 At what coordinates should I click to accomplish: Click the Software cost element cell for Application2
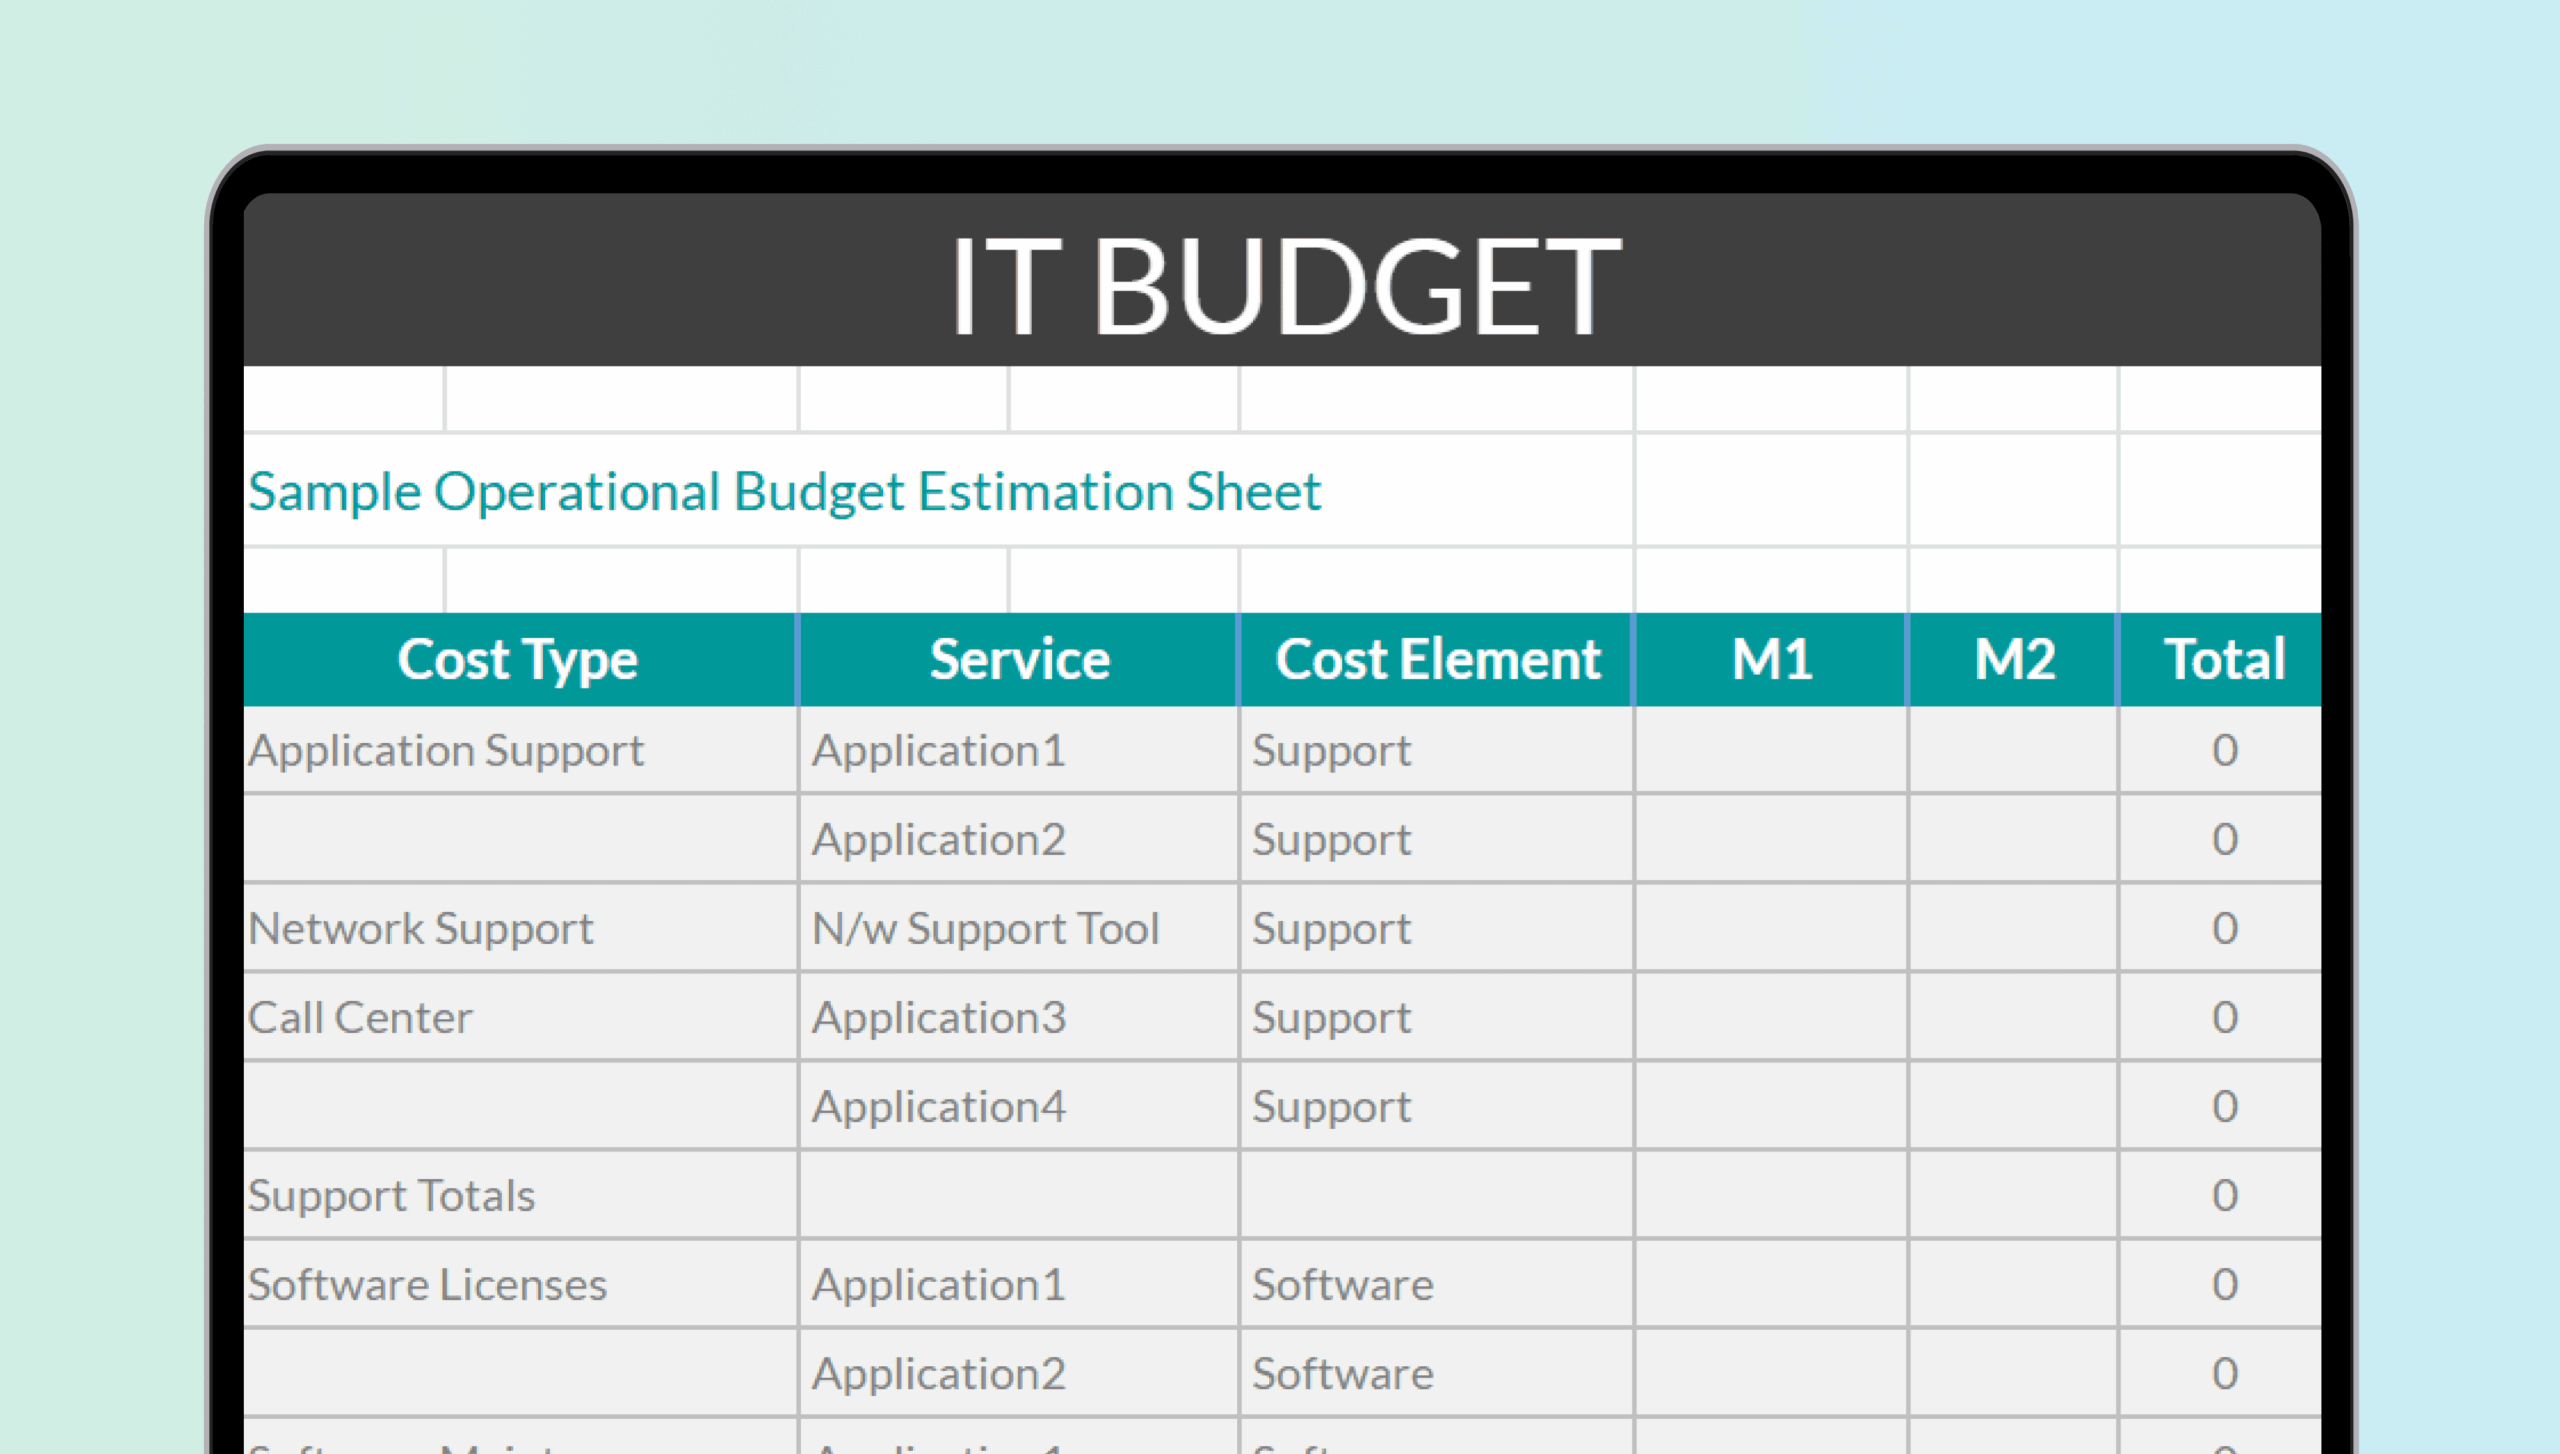click(1341, 1372)
